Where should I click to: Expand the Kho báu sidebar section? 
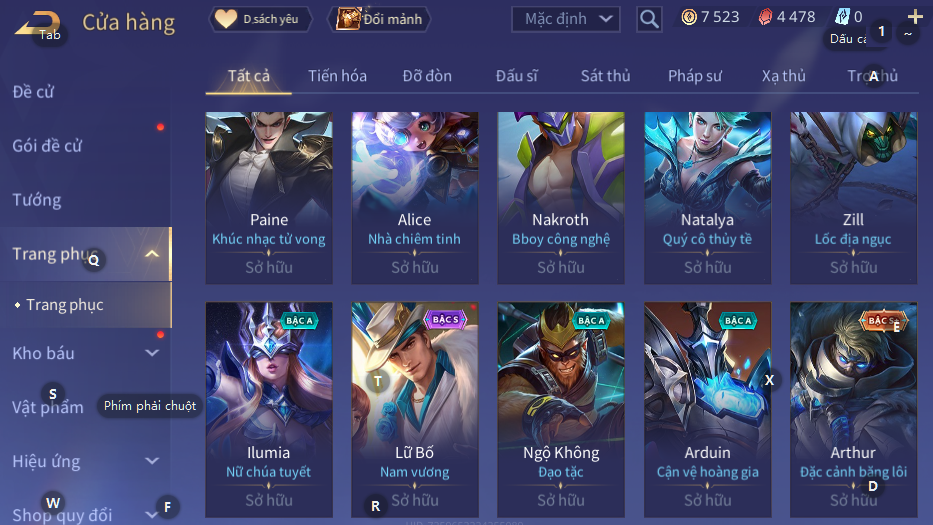click(152, 353)
